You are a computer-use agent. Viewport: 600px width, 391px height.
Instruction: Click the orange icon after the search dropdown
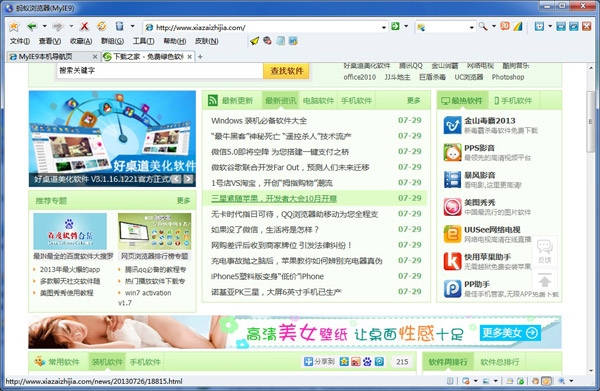[x=505, y=26]
